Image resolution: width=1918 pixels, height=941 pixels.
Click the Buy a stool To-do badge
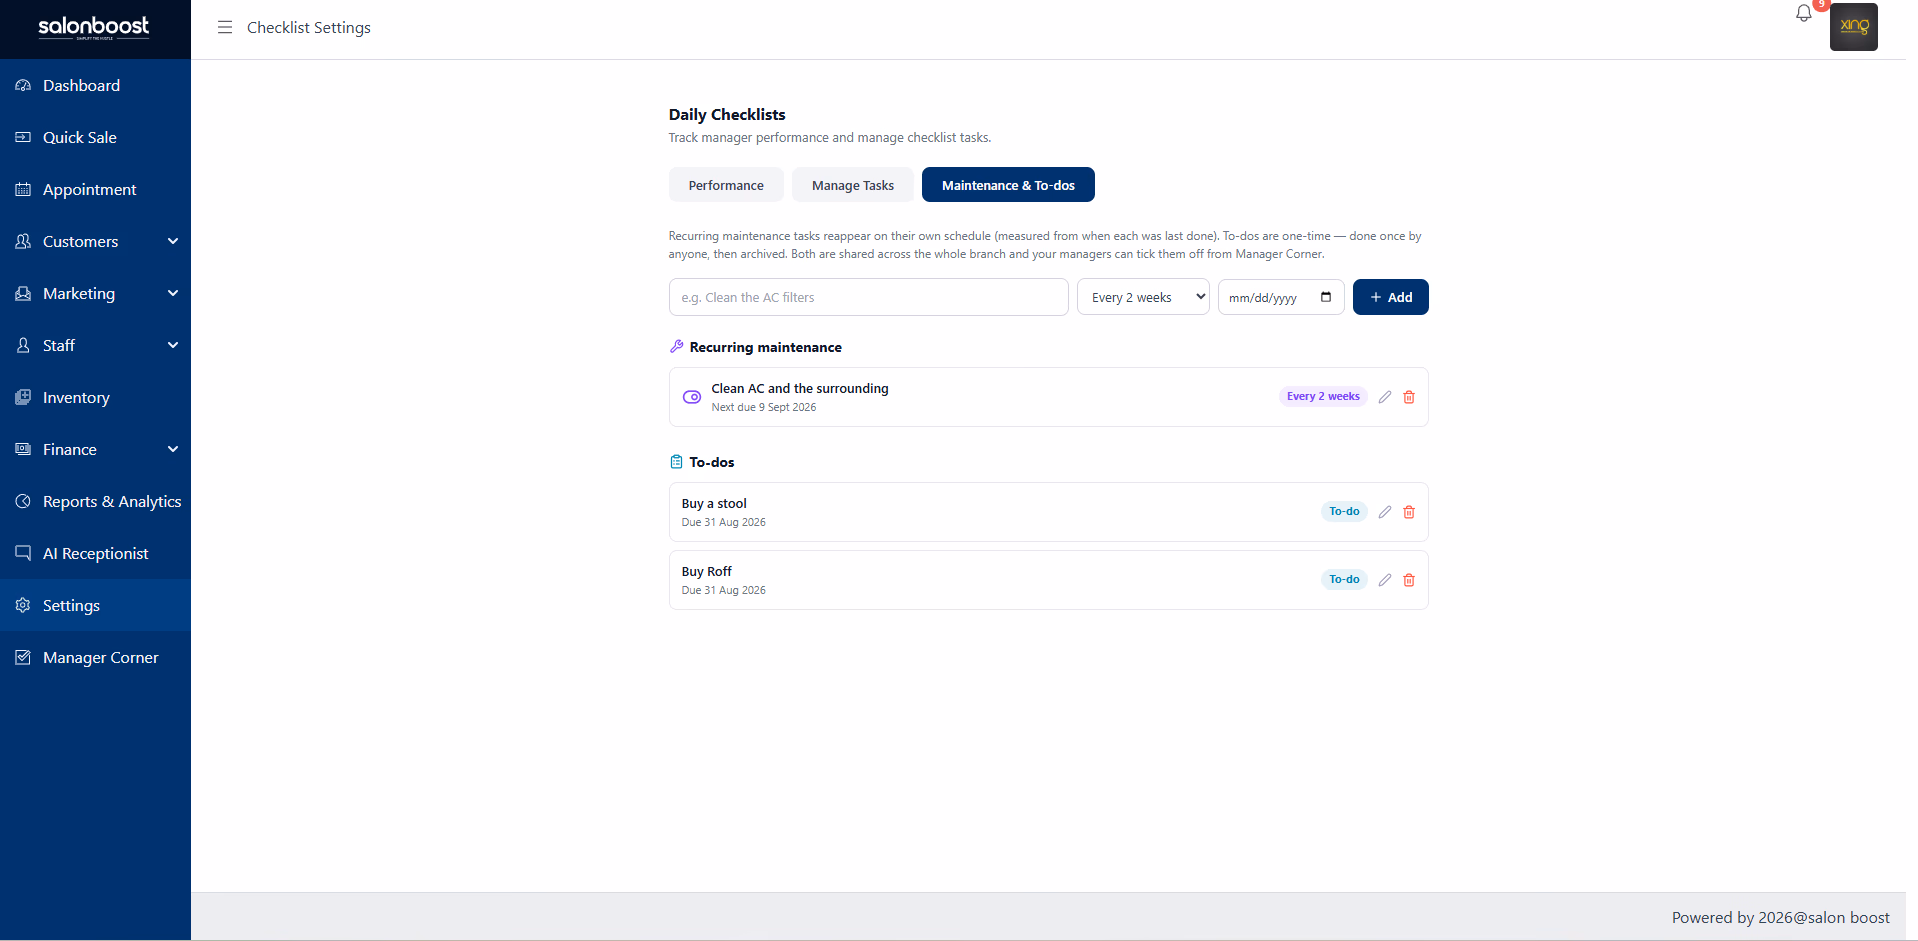1344,511
